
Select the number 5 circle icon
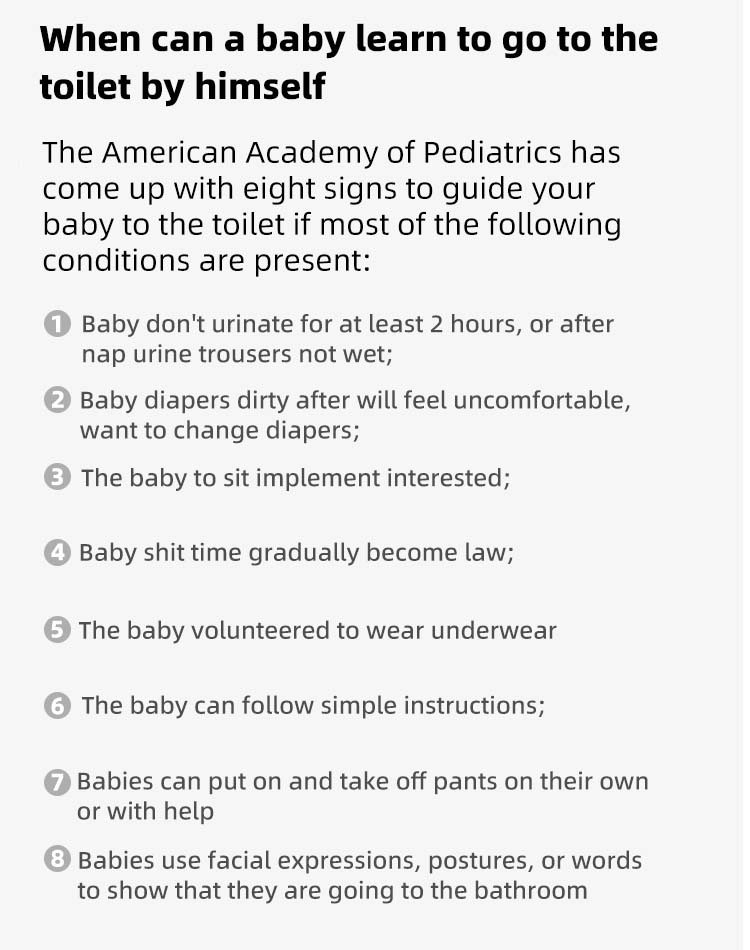click(x=57, y=630)
